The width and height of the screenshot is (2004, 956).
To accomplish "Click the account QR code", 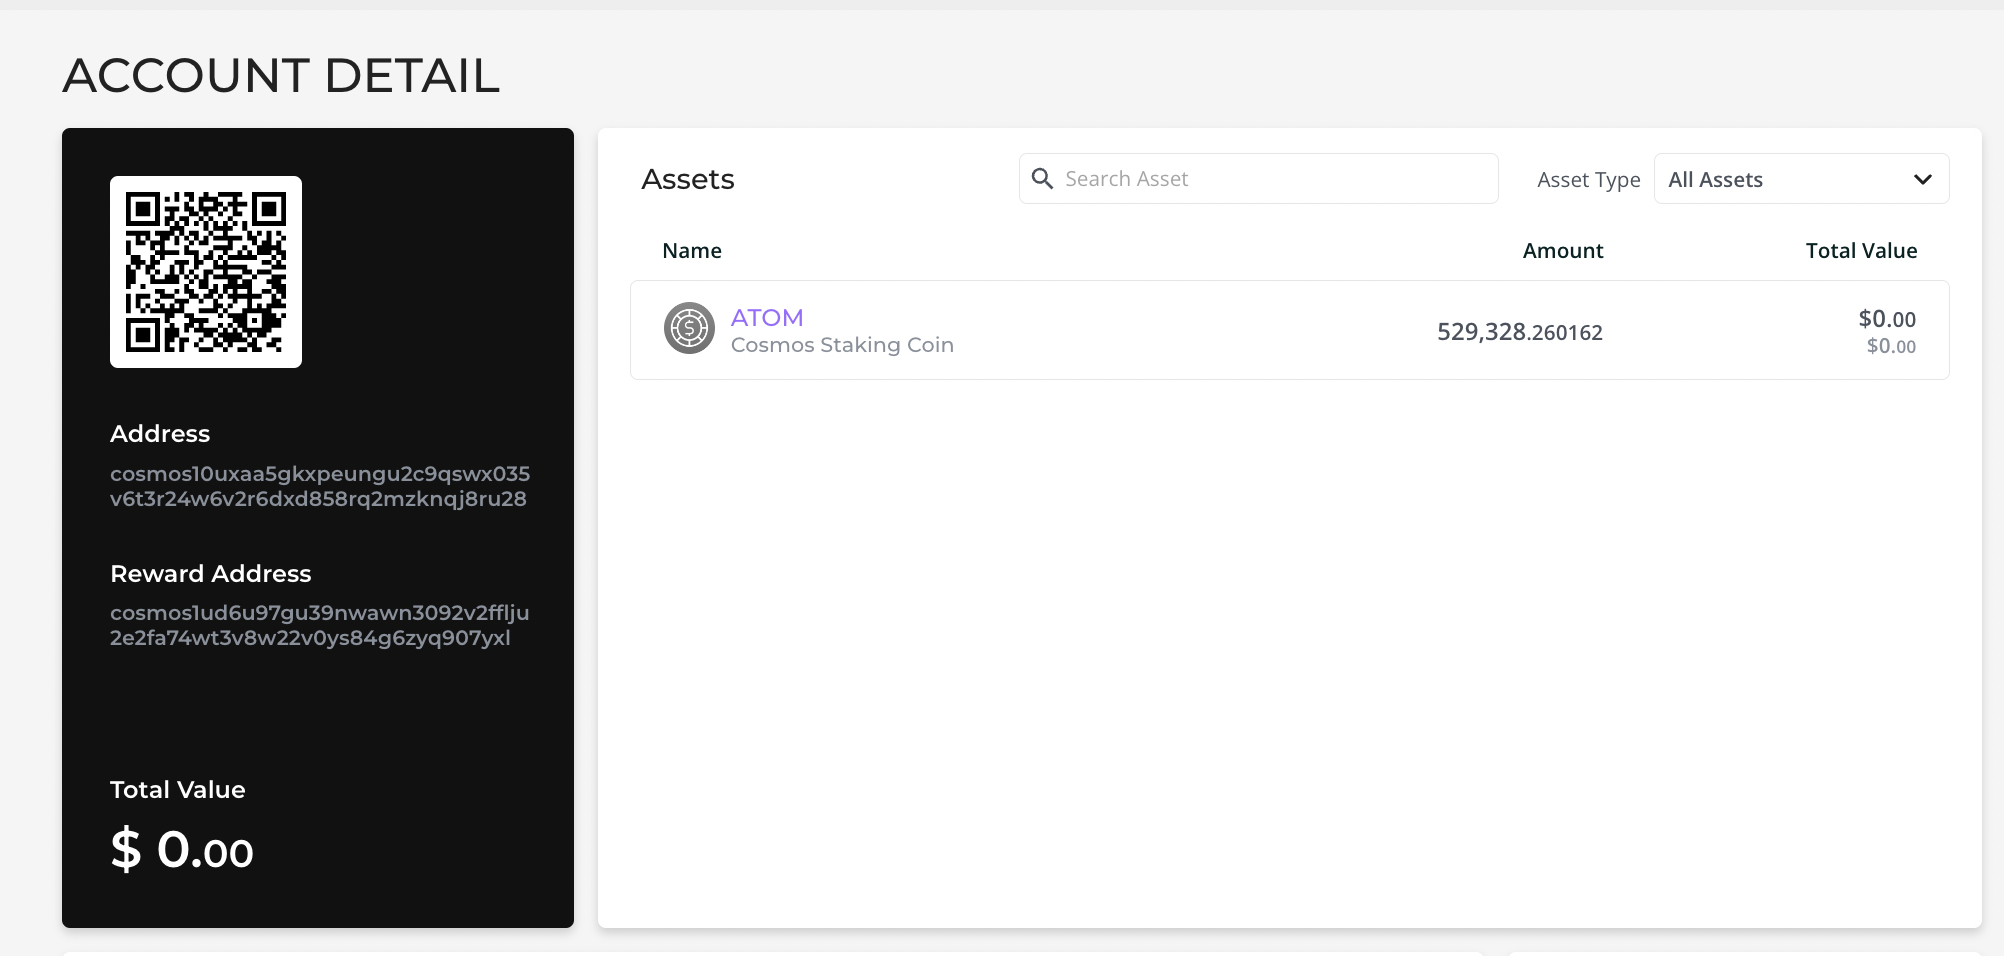I will pyautogui.click(x=206, y=272).
